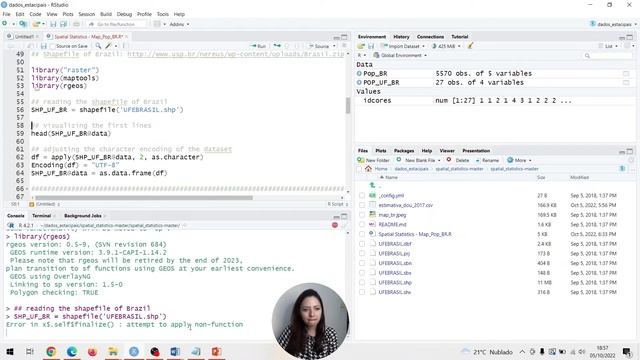This screenshot has width=640, height=360.
Task: Check the box next to map_br.jpeg
Action: tap(362, 215)
